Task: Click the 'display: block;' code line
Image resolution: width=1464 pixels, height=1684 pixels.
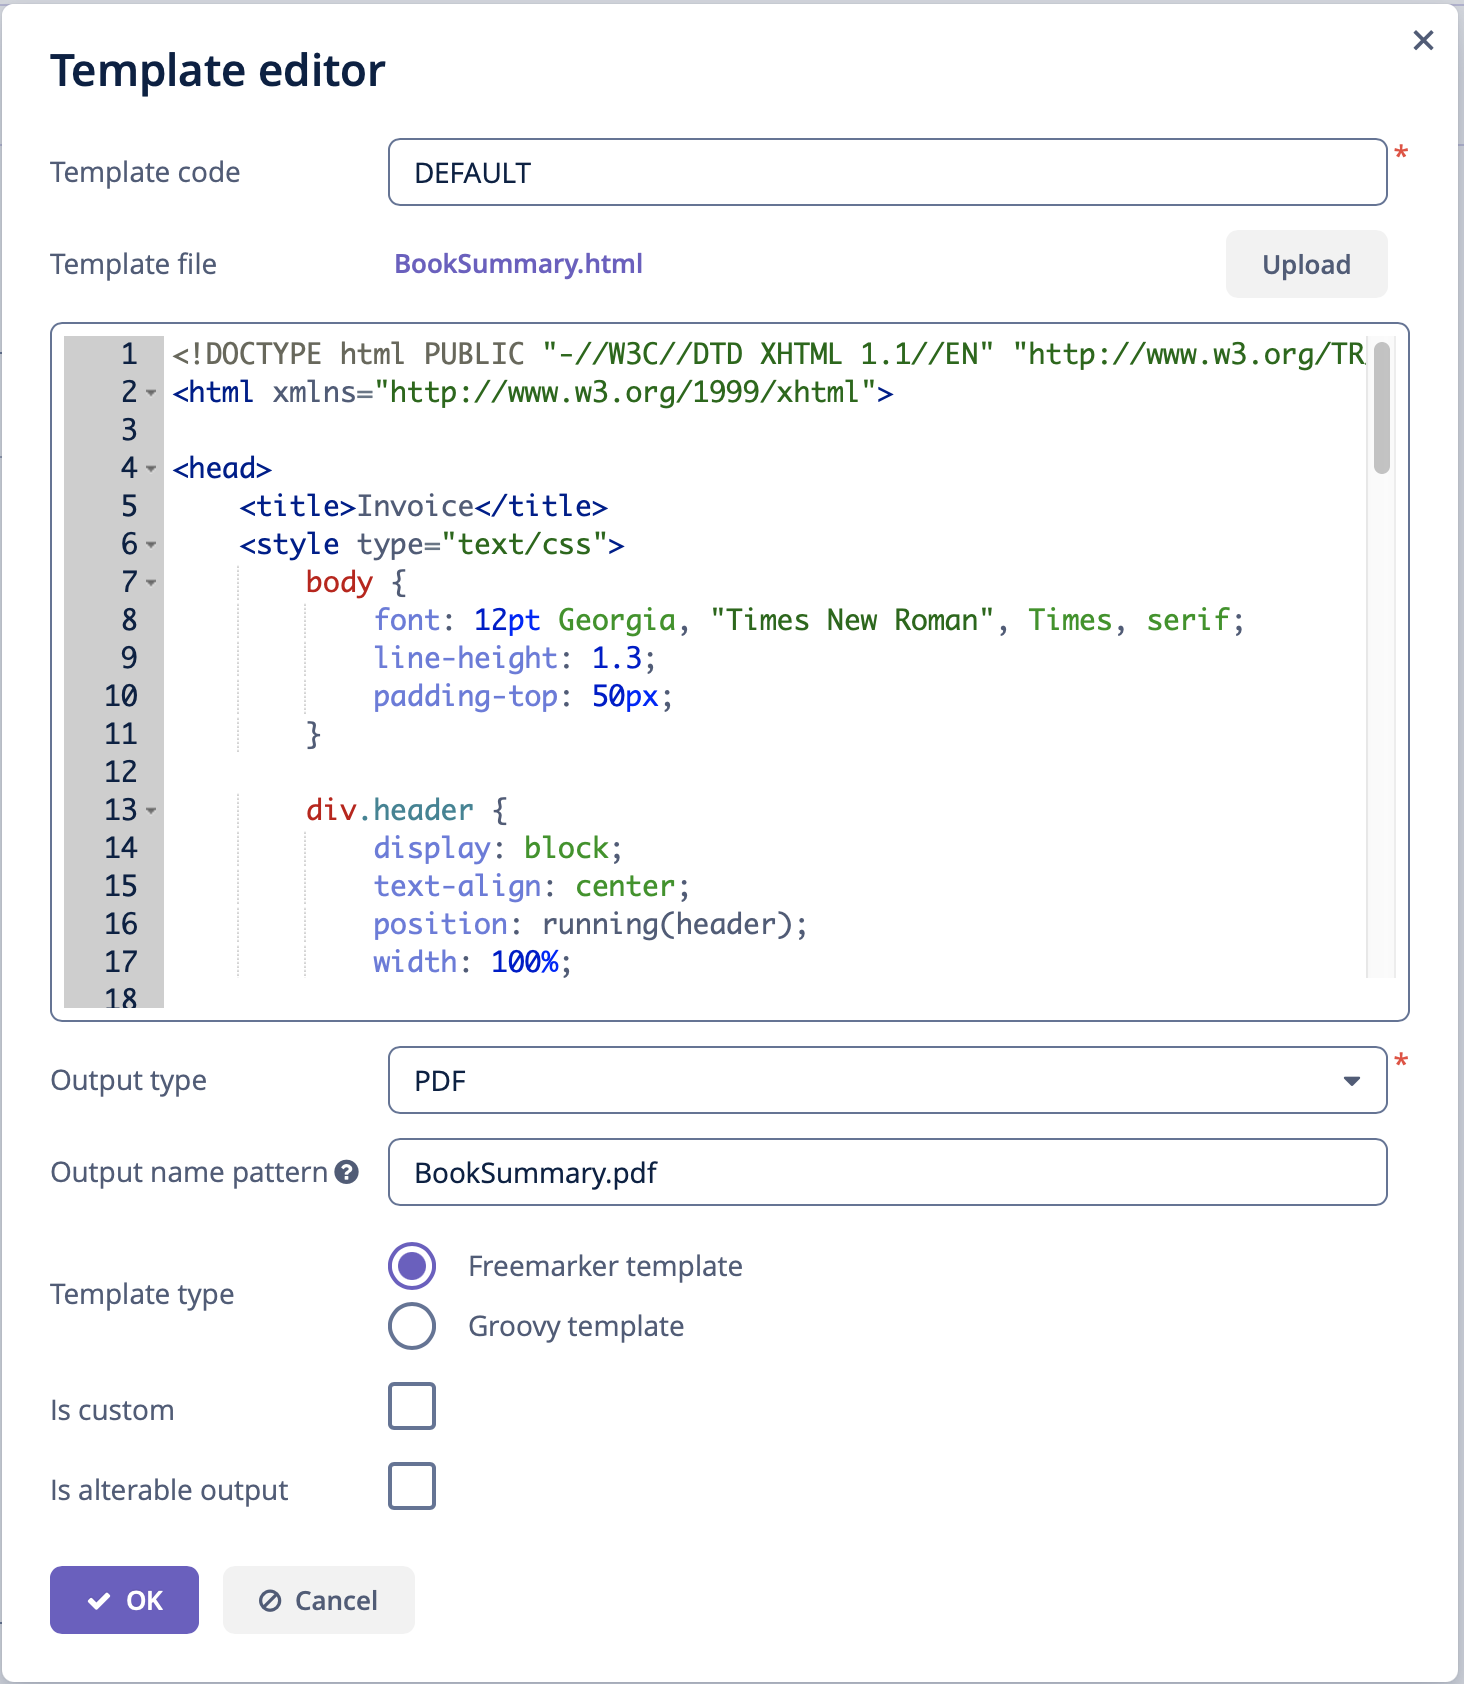Action: point(498,848)
